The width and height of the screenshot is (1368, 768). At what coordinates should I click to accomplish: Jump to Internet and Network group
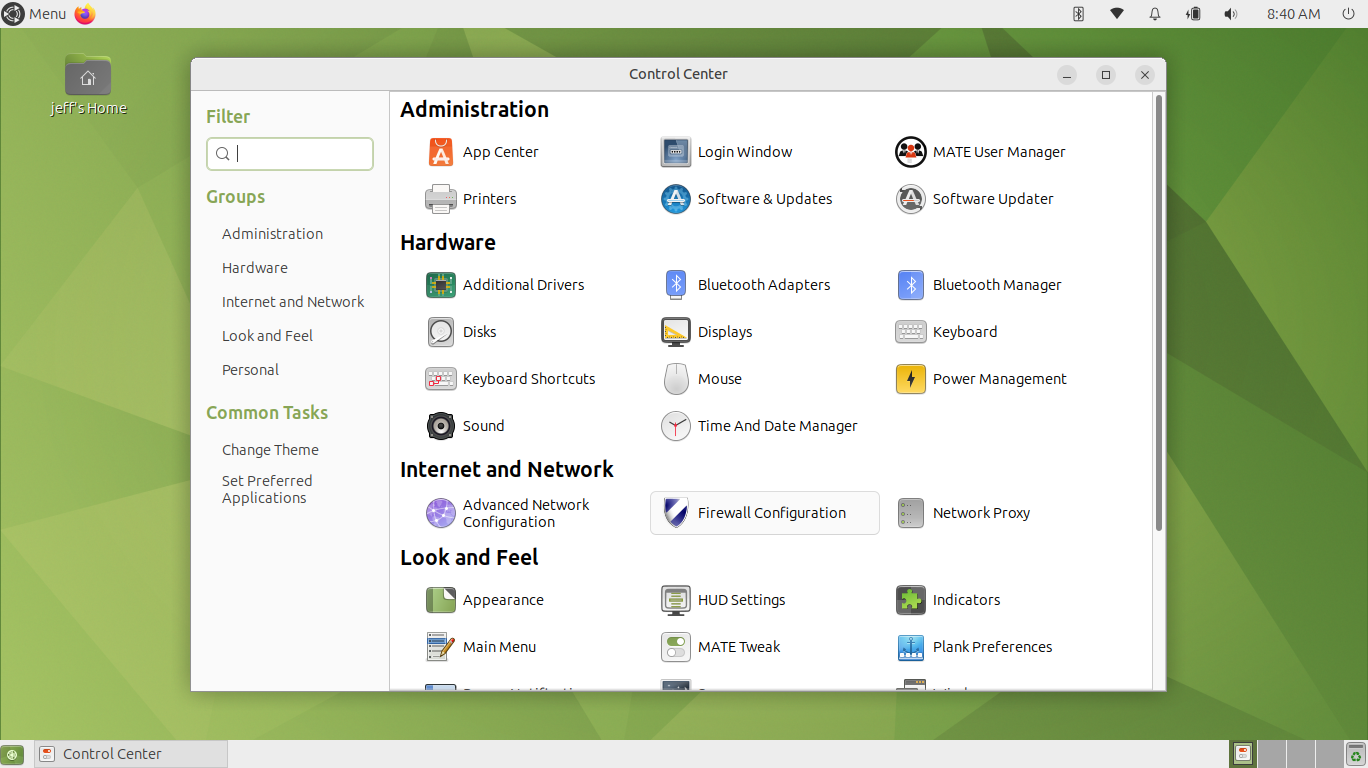(x=293, y=302)
